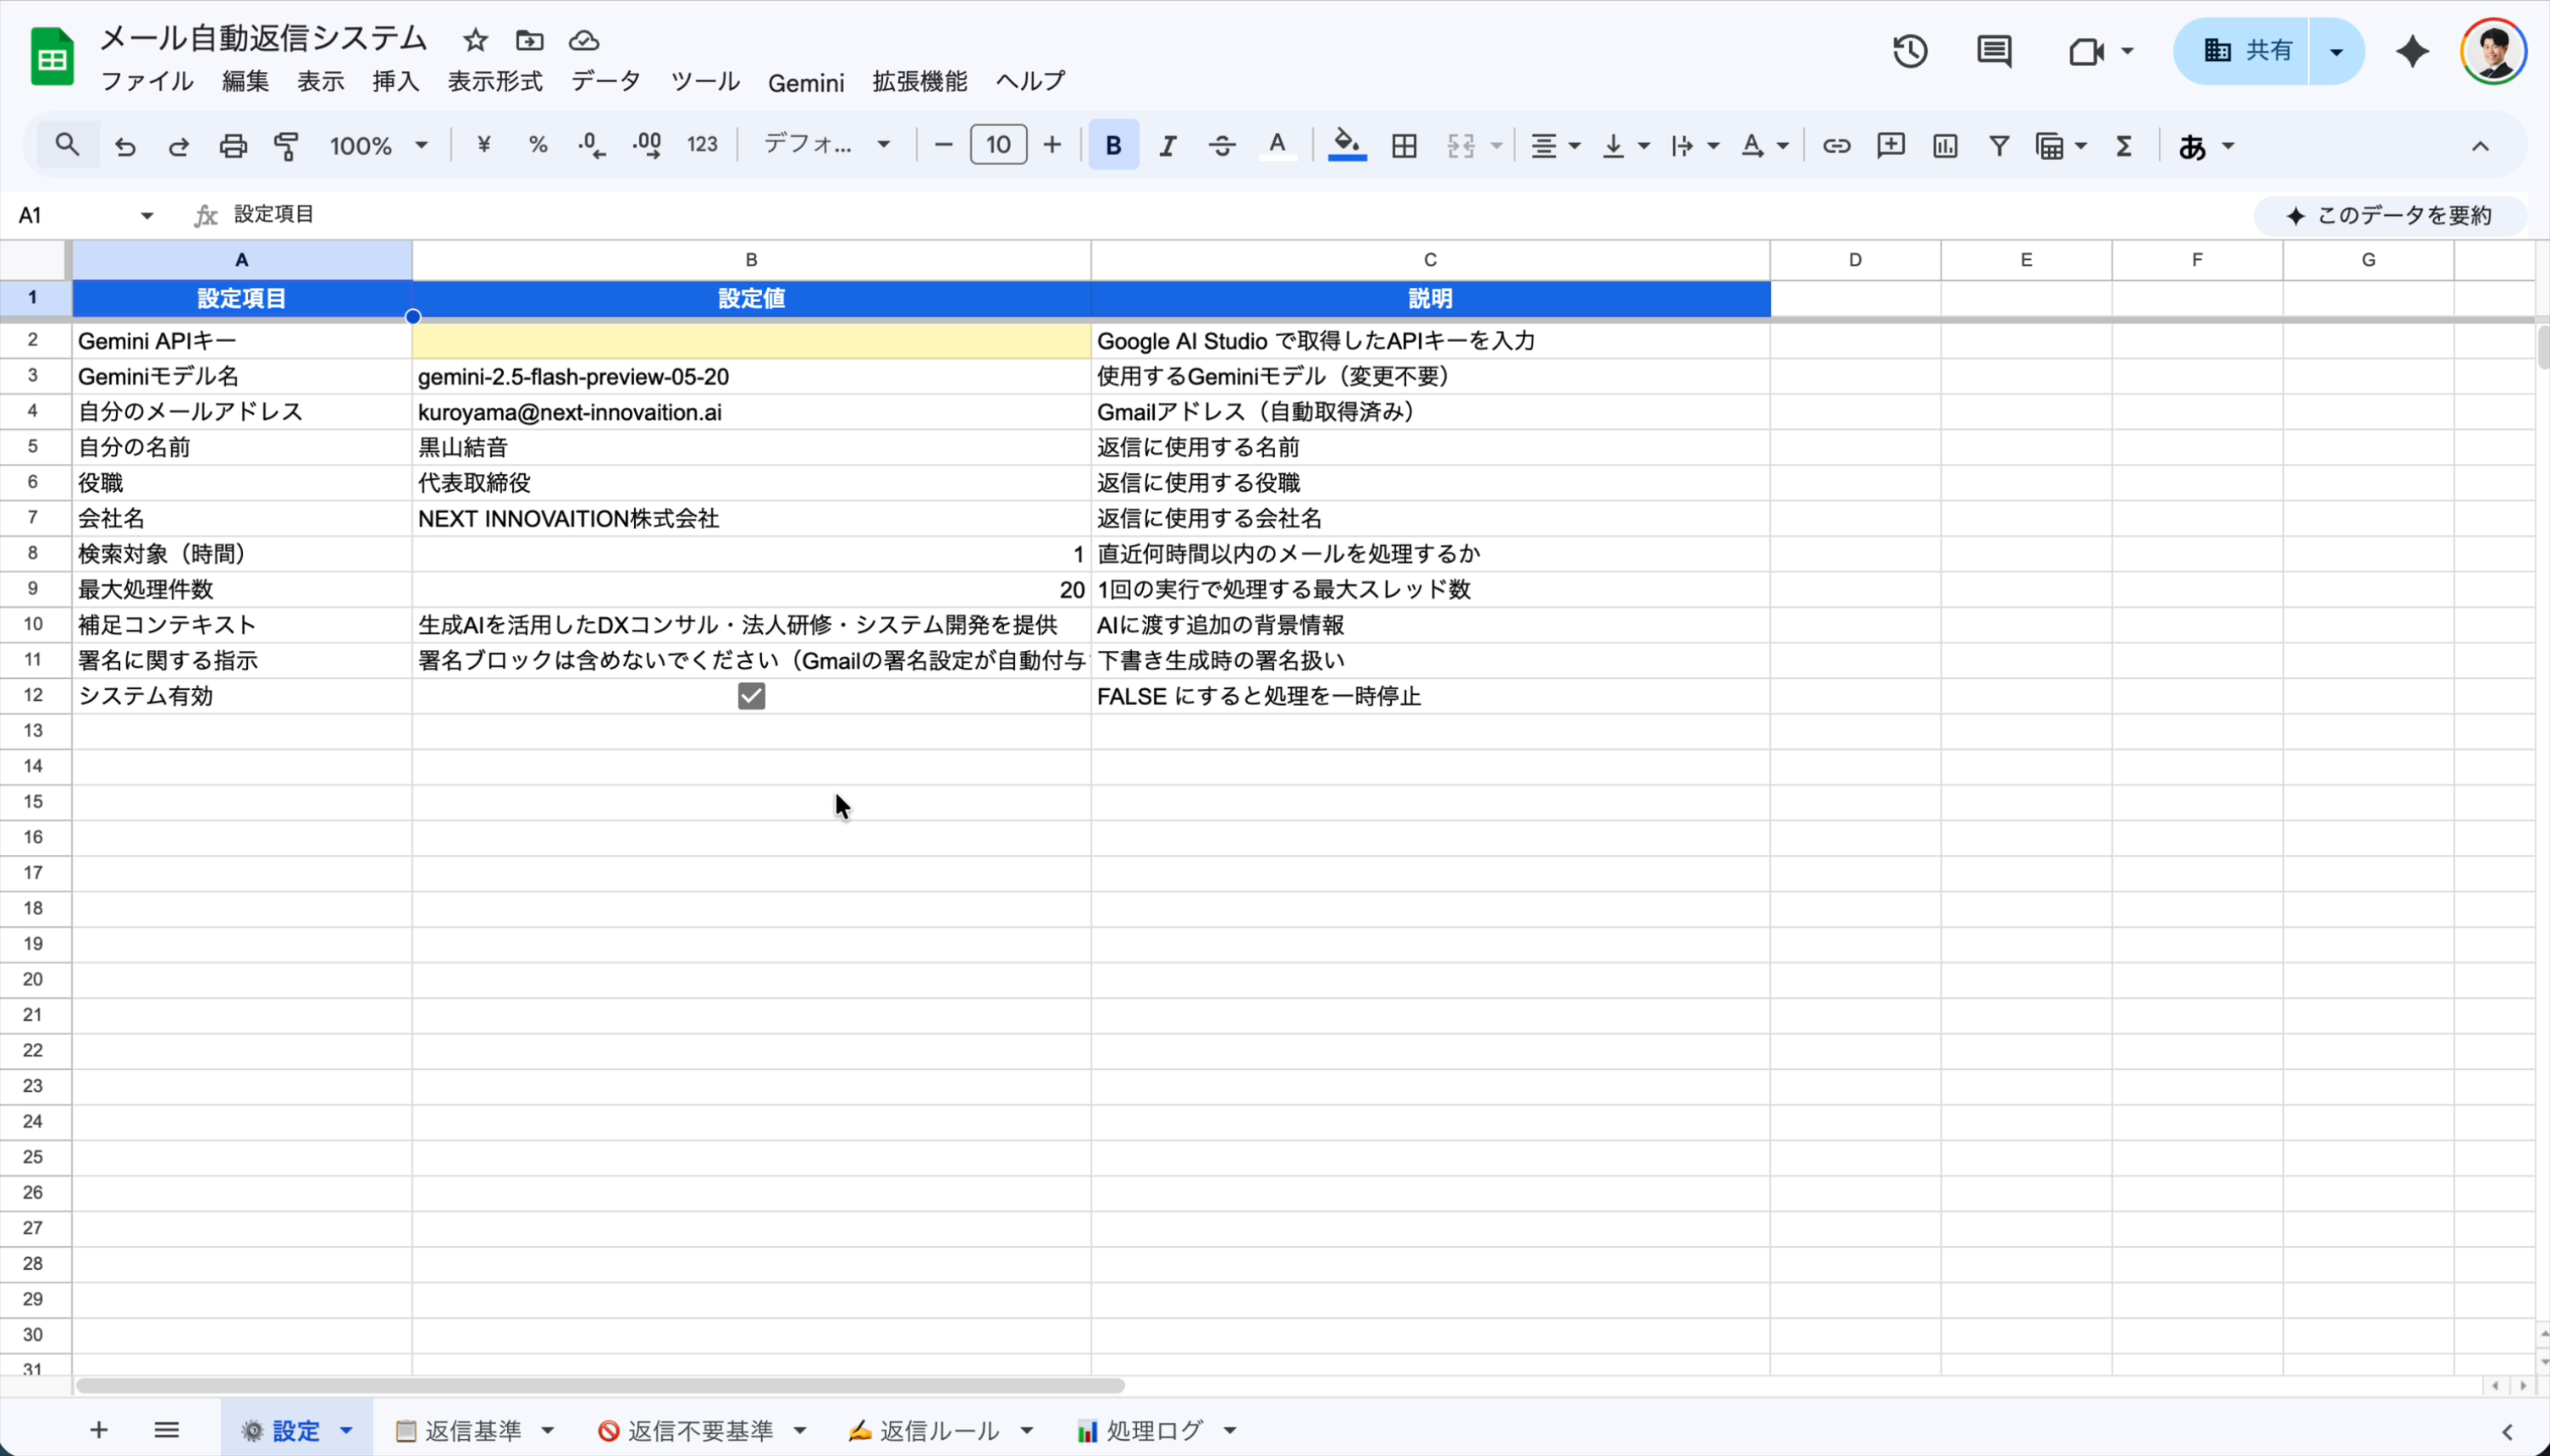This screenshot has height=1456, width=2550.
Task: Insert a link
Action: pyautogui.click(x=1836, y=146)
